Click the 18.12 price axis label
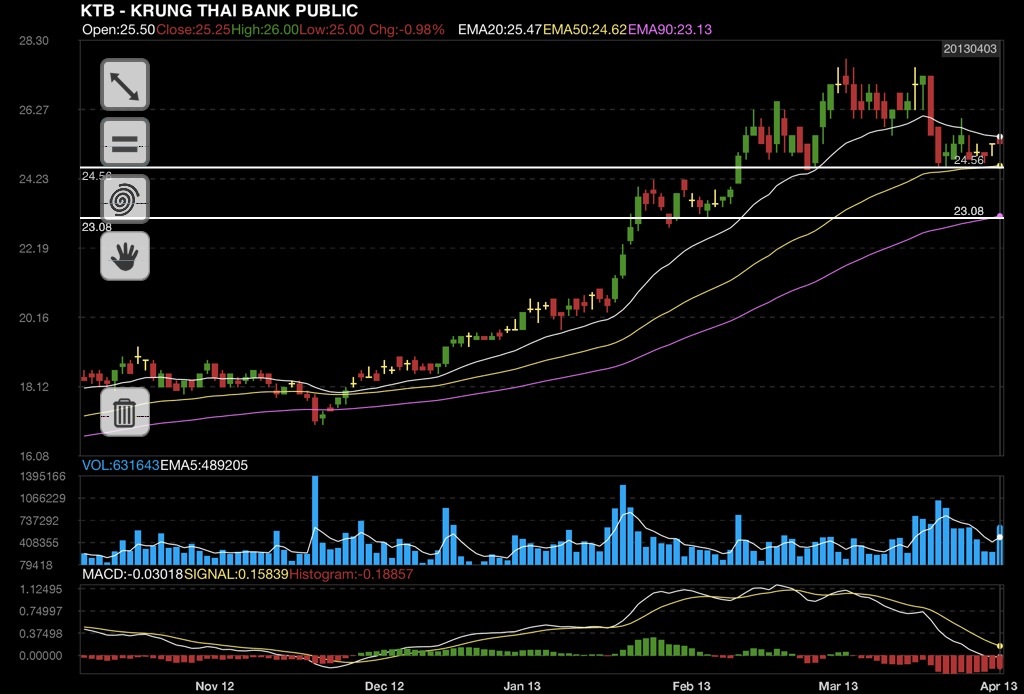 pyautogui.click(x=34, y=386)
